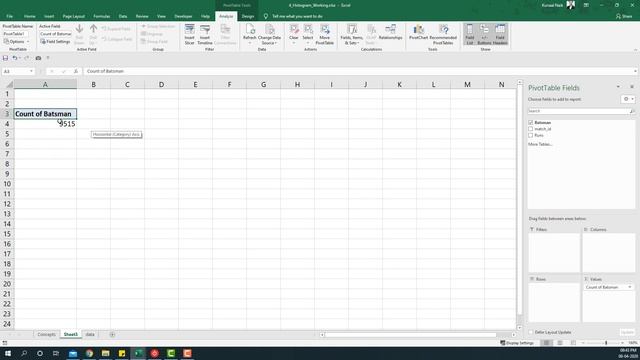Viewport: 640px width, 360px height.
Task: Open Field Settings
Action: [x=55, y=42]
